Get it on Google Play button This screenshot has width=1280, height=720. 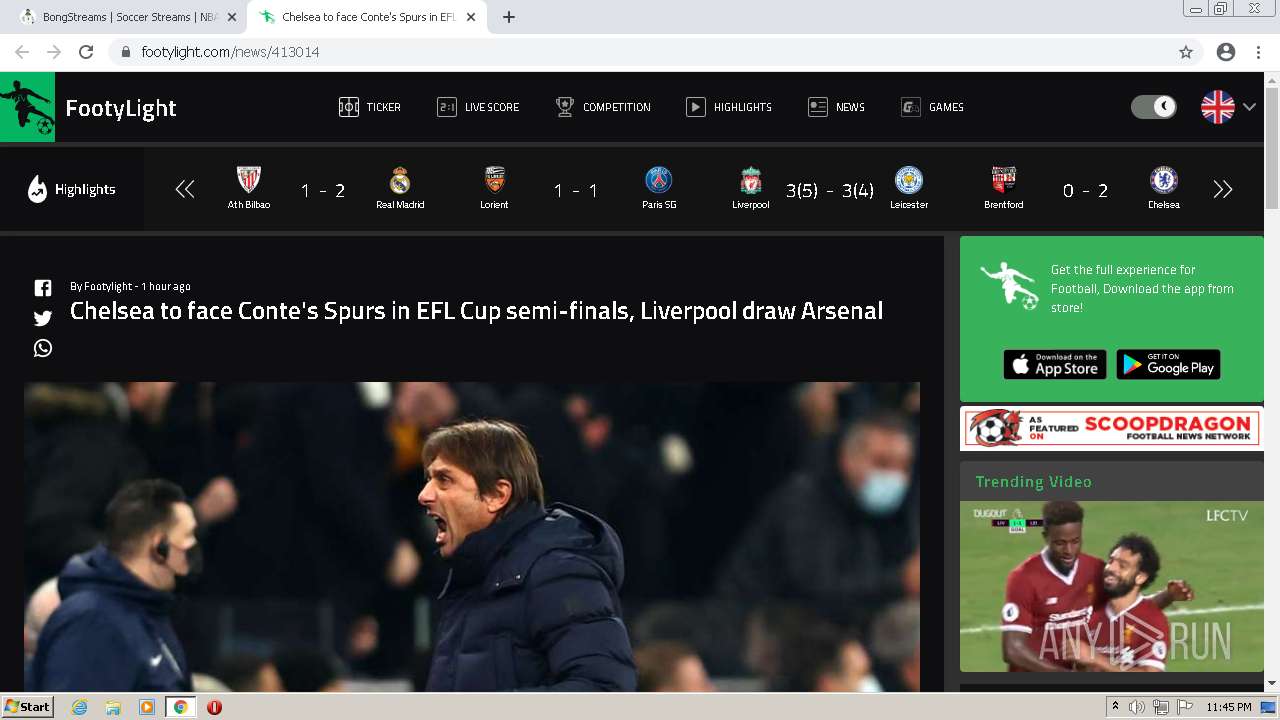[x=1168, y=365]
